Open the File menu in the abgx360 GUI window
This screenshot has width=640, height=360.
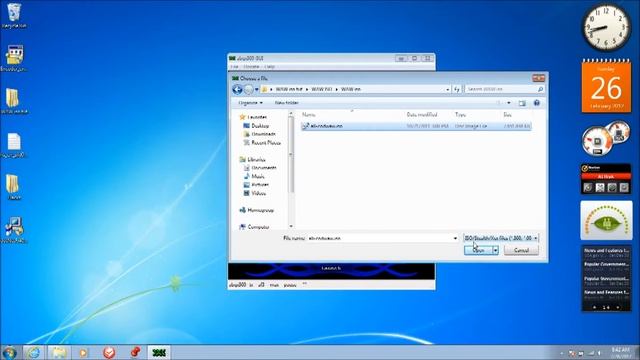tap(234, 67)
